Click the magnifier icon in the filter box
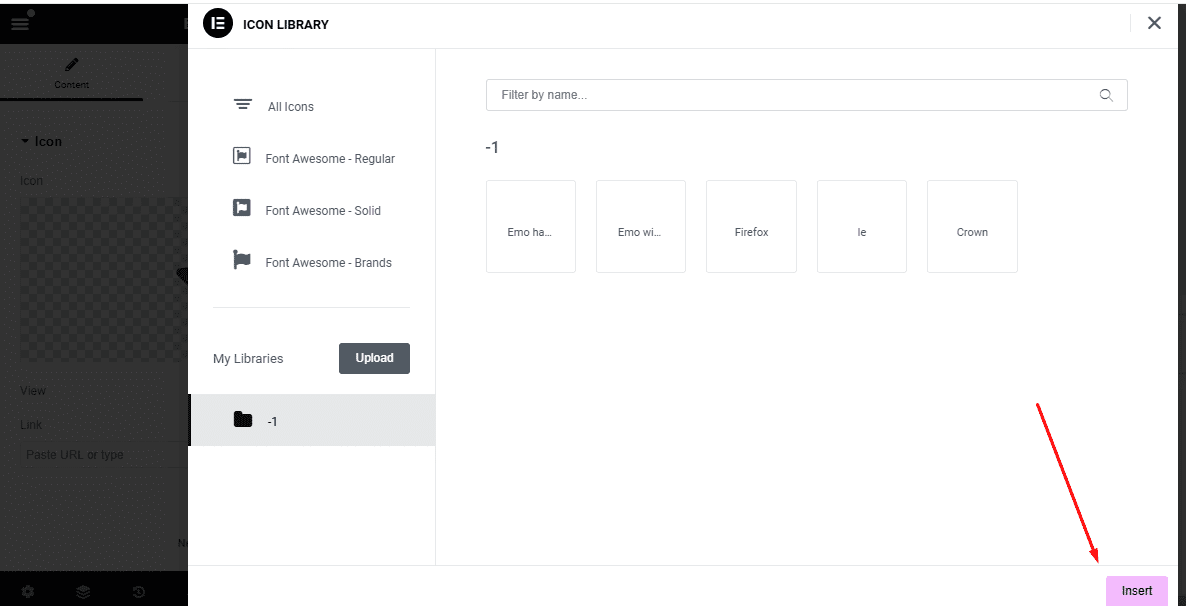This screenshot has height=606, width=1186. pyautogui.click(x=1106, y=95)
